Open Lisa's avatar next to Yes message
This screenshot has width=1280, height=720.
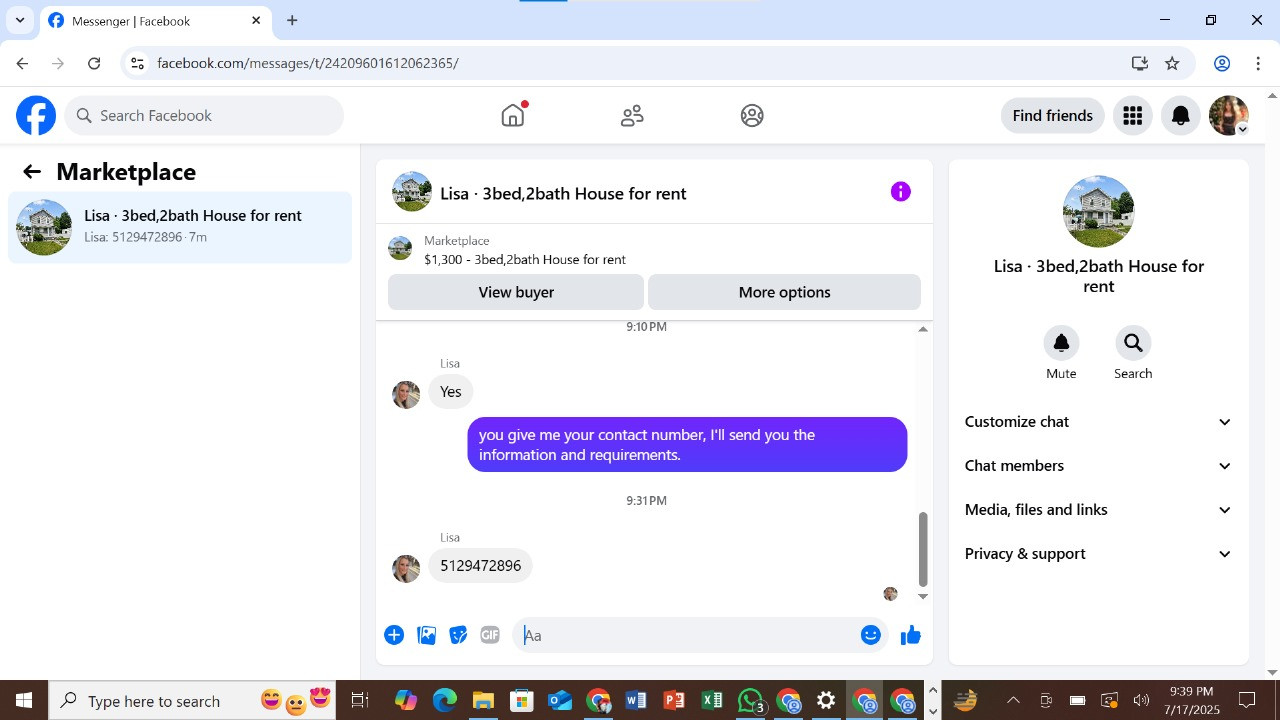pyautogui.click(x=406, y=395)
